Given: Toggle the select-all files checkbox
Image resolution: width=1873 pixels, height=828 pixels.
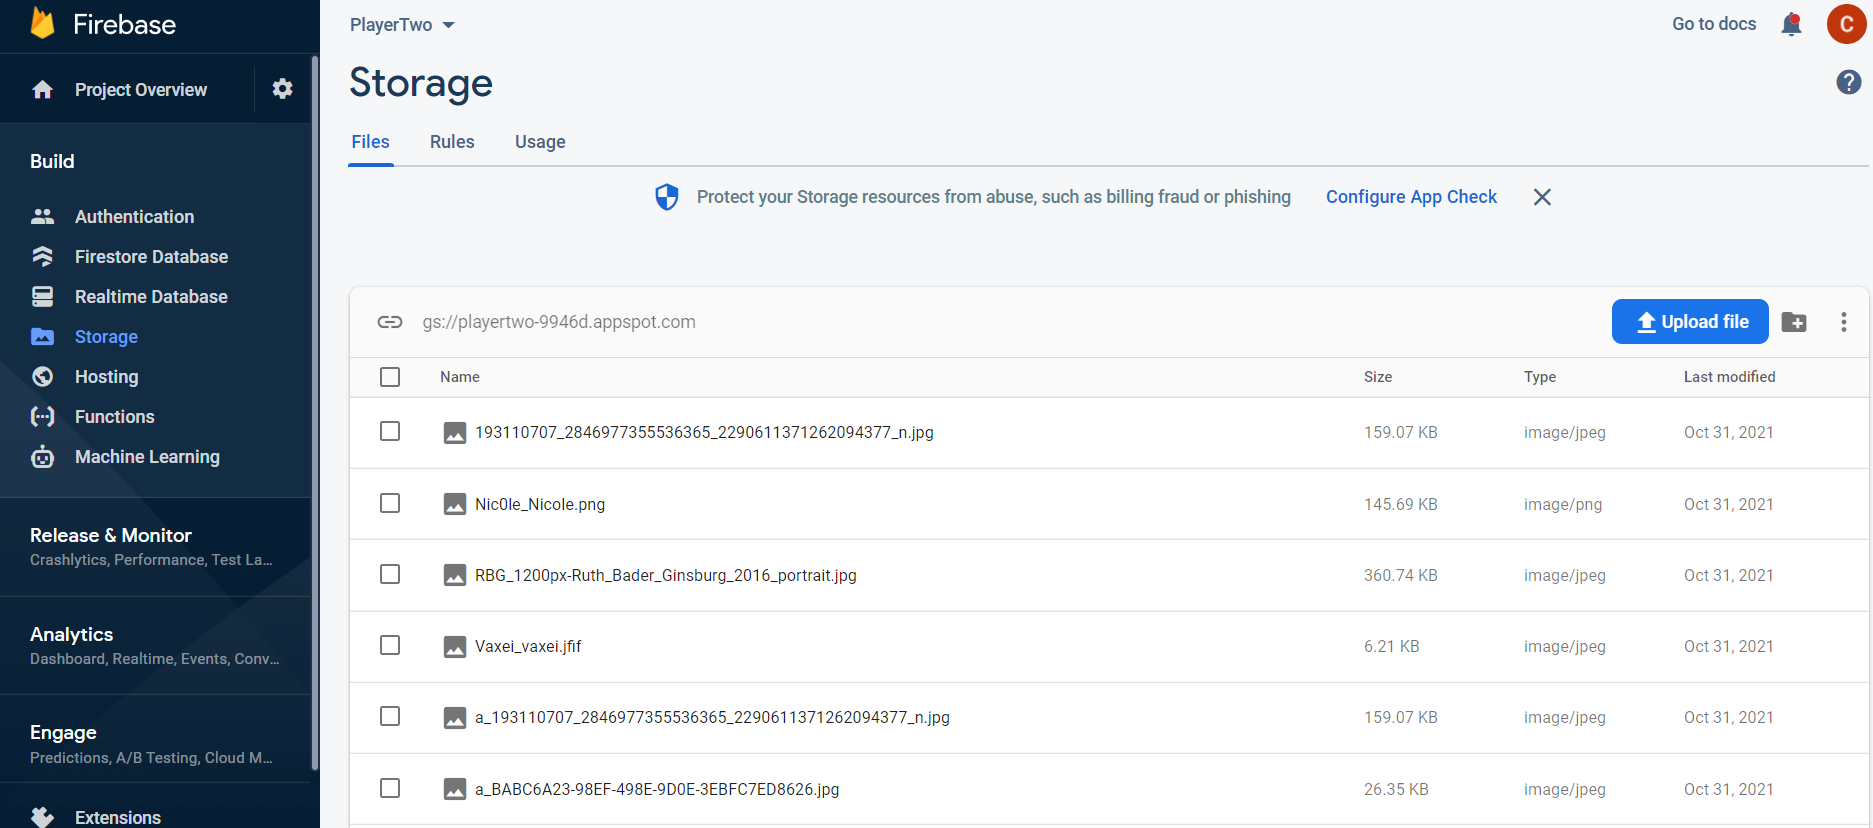Looking at the screenshot, I should pyautogui.click(x=390, y=377).
